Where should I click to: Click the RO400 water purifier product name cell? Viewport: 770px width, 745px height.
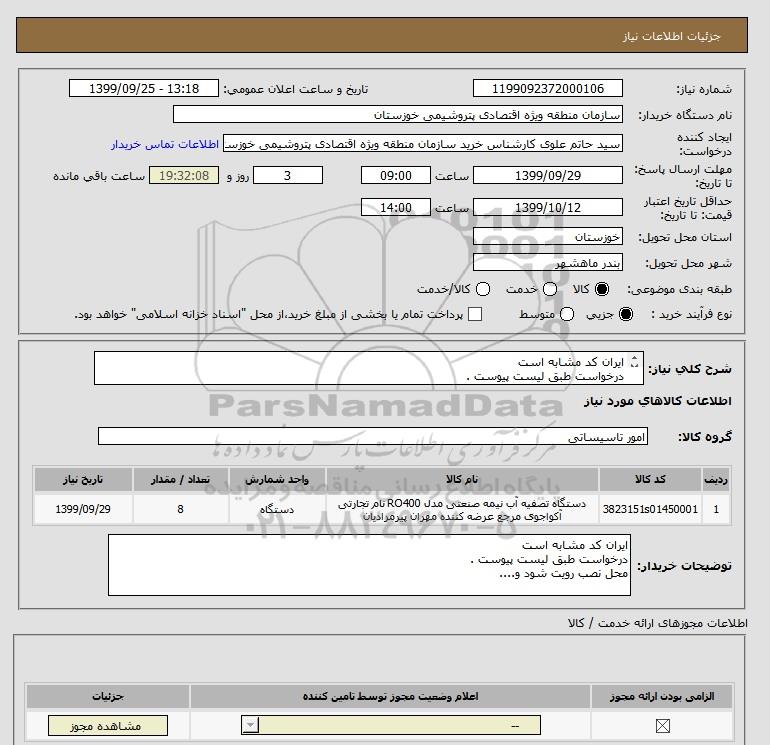pyautogui.click(x=462, y=509)
